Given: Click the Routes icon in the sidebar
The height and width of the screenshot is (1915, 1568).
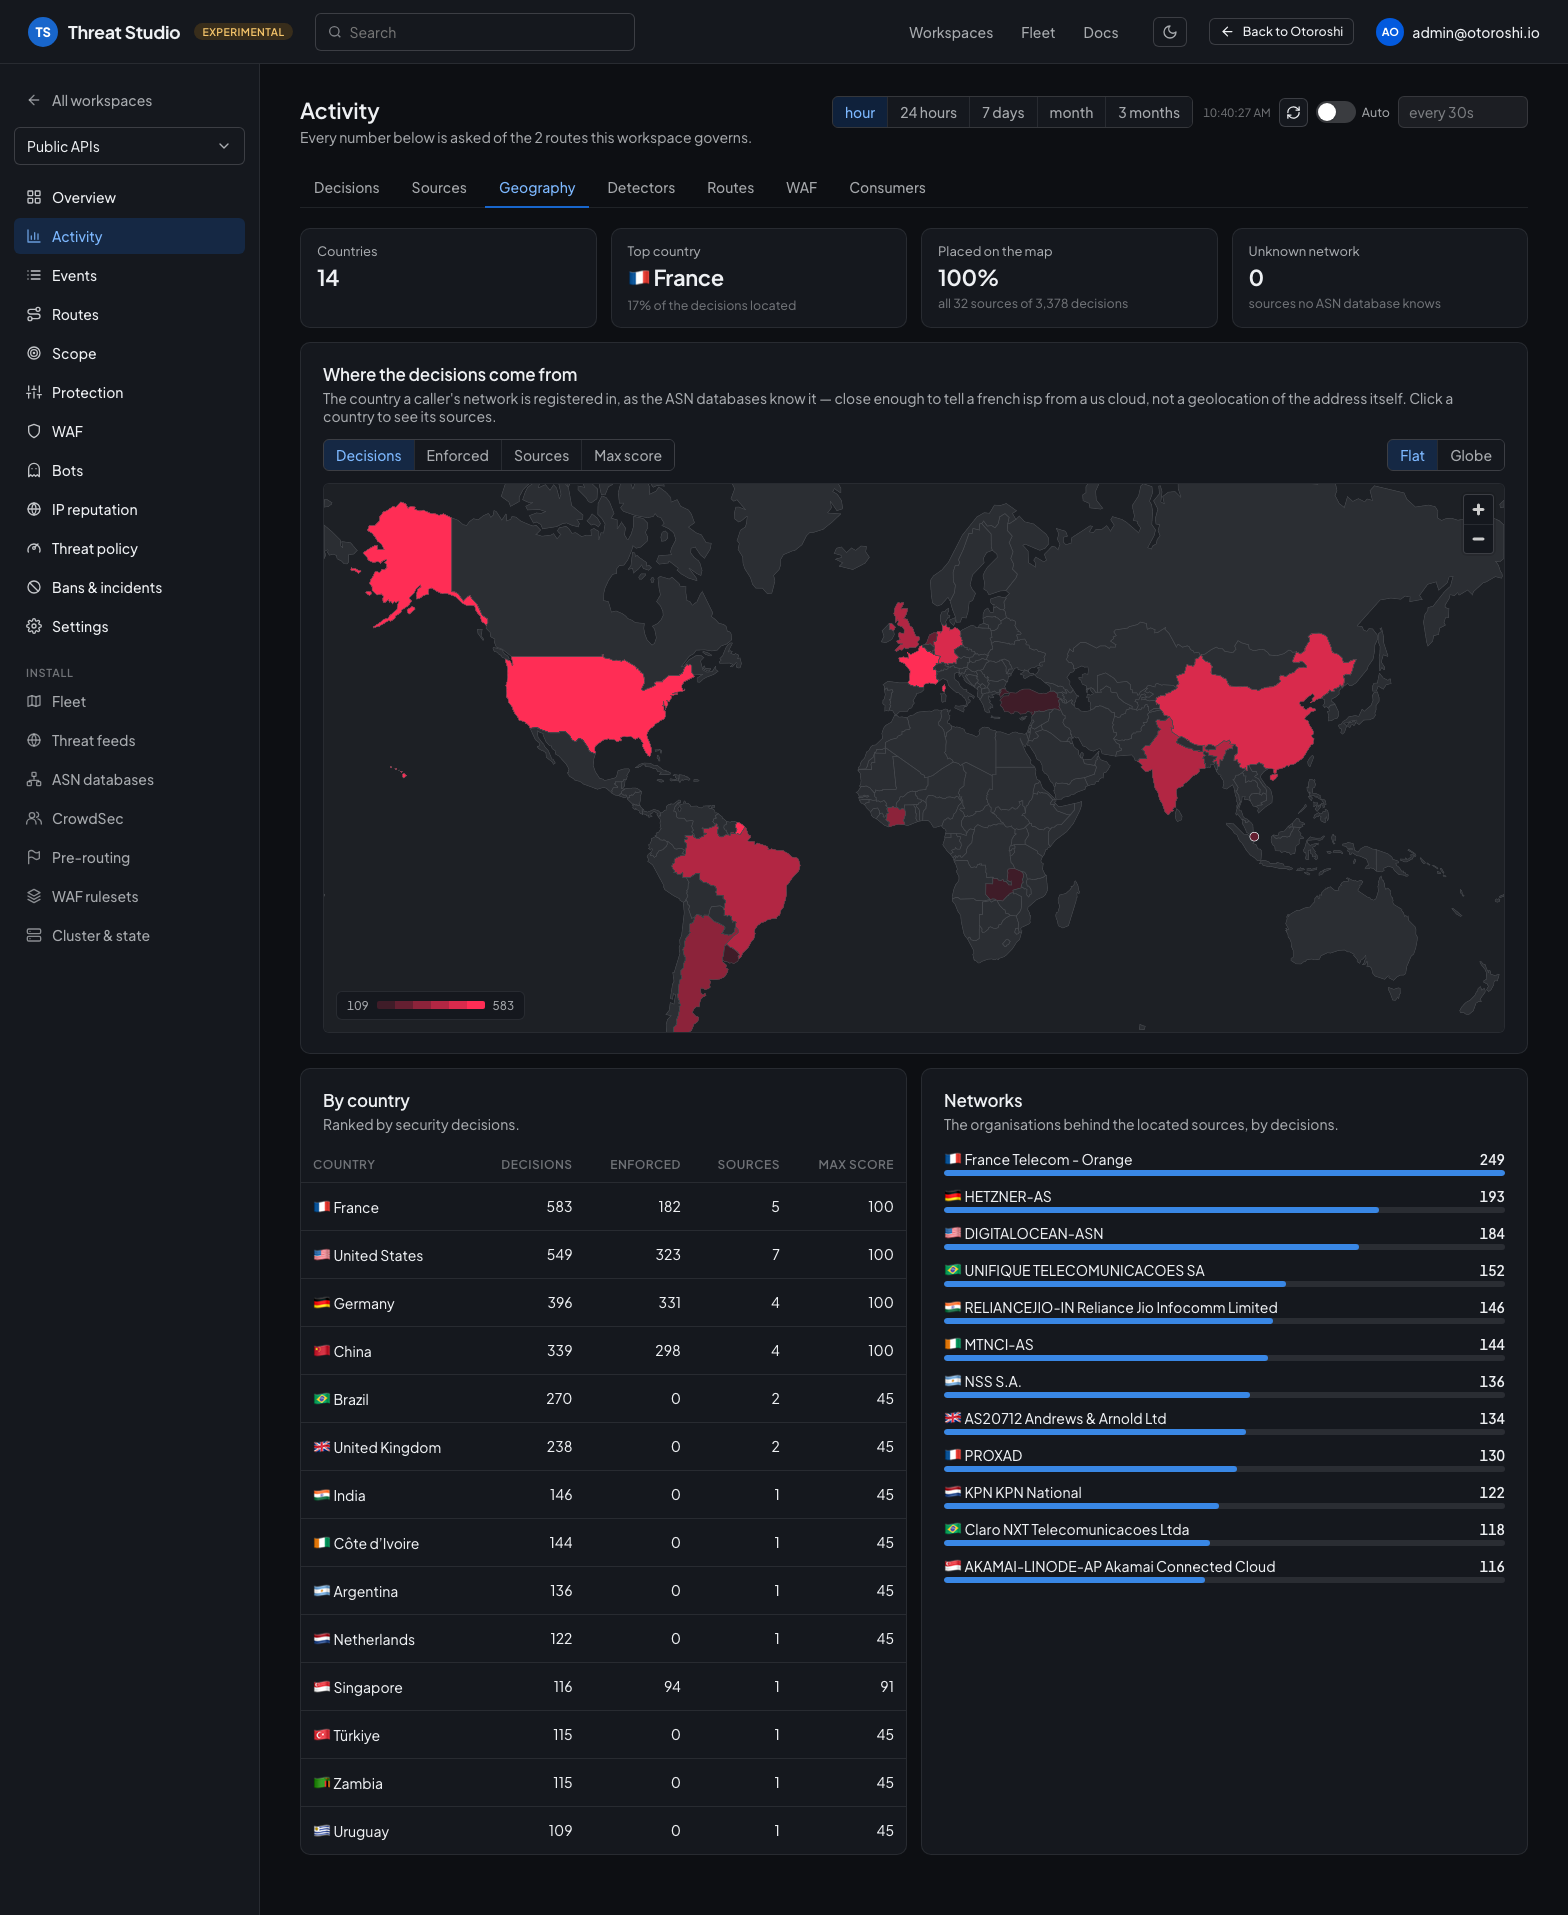Looking at the screenshot, I should [34, 315].
